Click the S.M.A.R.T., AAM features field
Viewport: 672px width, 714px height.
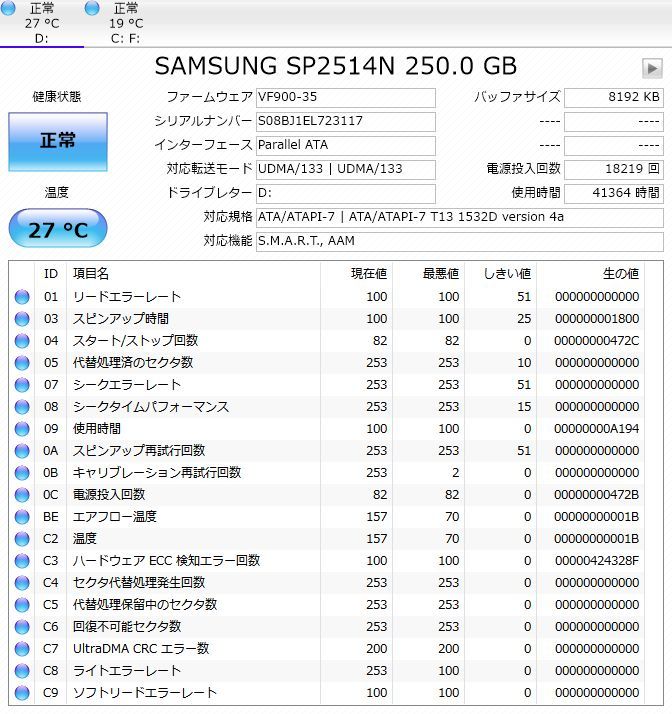tap(459, 241)
